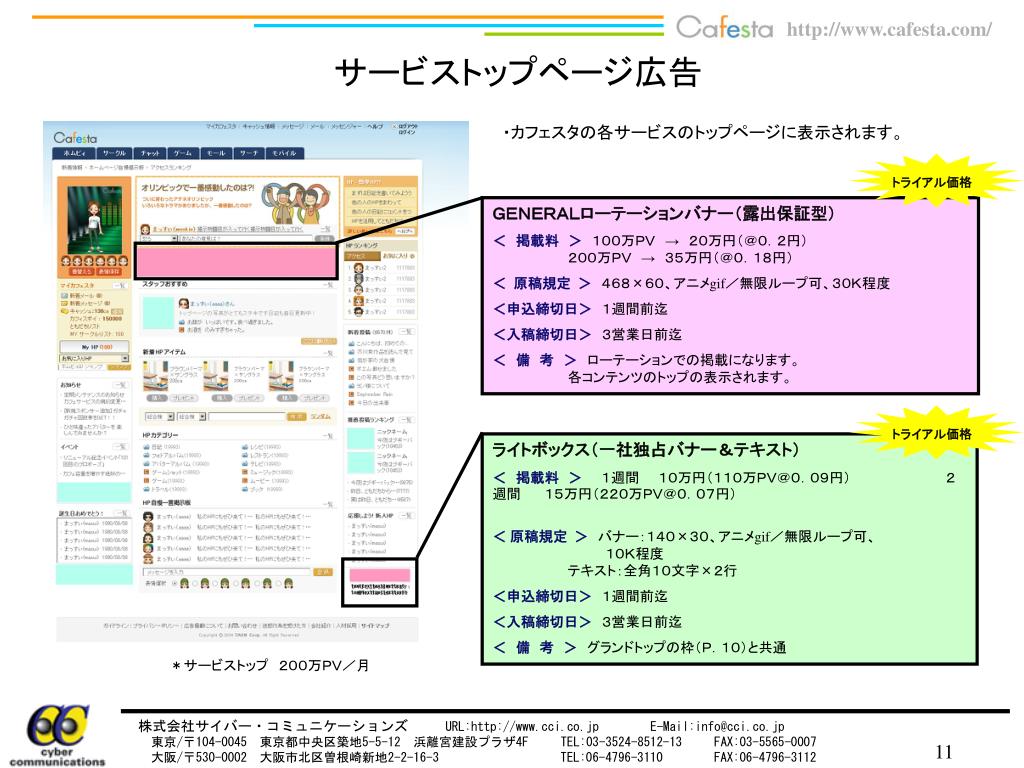Select the last 表情選択 radio button

[278, 583]
